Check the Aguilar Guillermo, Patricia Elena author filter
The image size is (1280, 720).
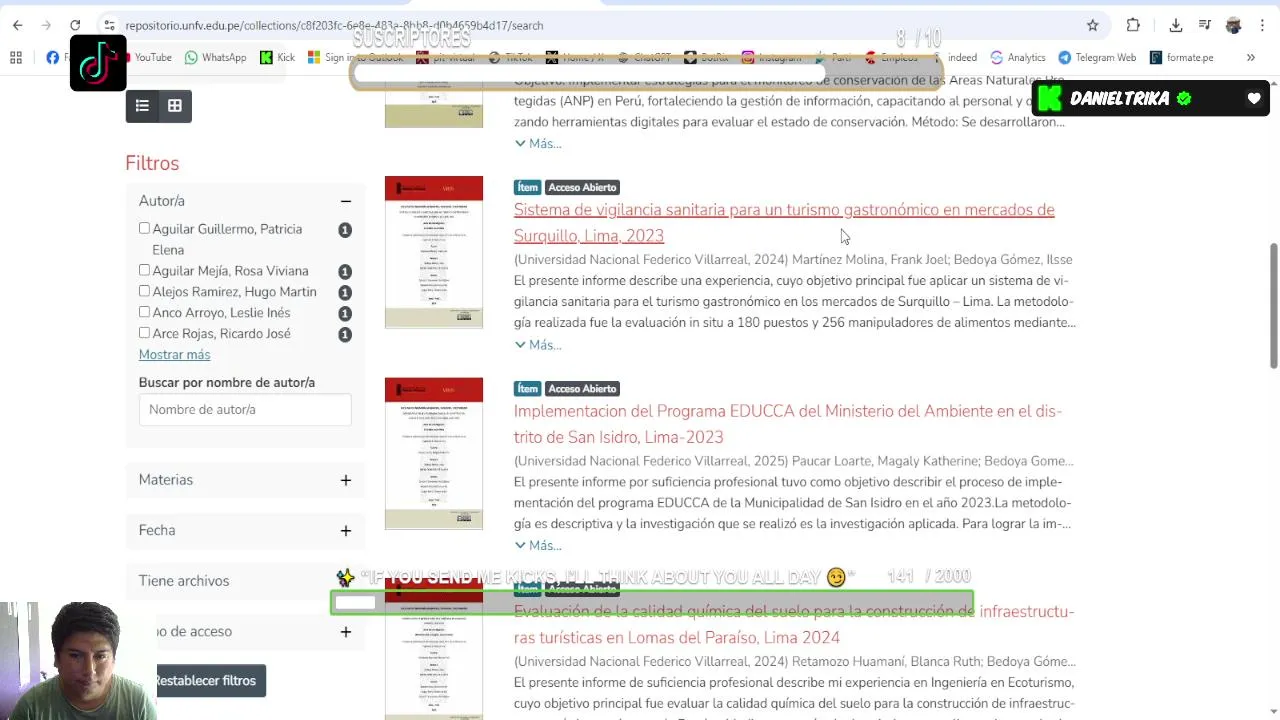(x=144, y=228)
